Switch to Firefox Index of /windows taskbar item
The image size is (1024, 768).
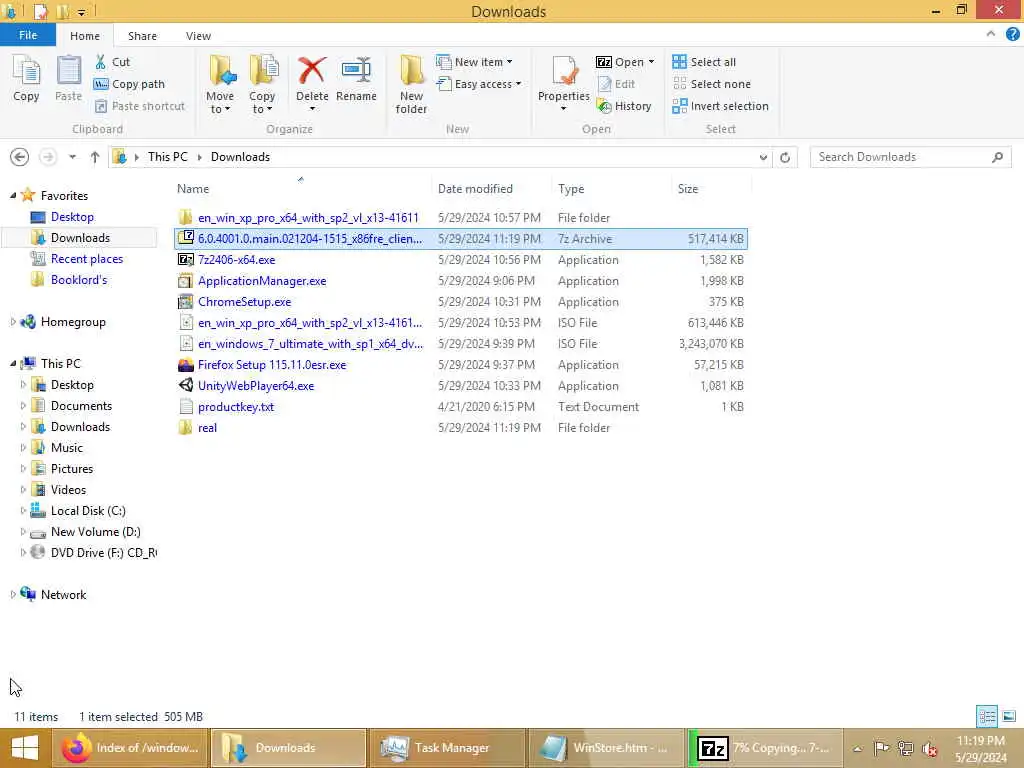tap(129, 748)
